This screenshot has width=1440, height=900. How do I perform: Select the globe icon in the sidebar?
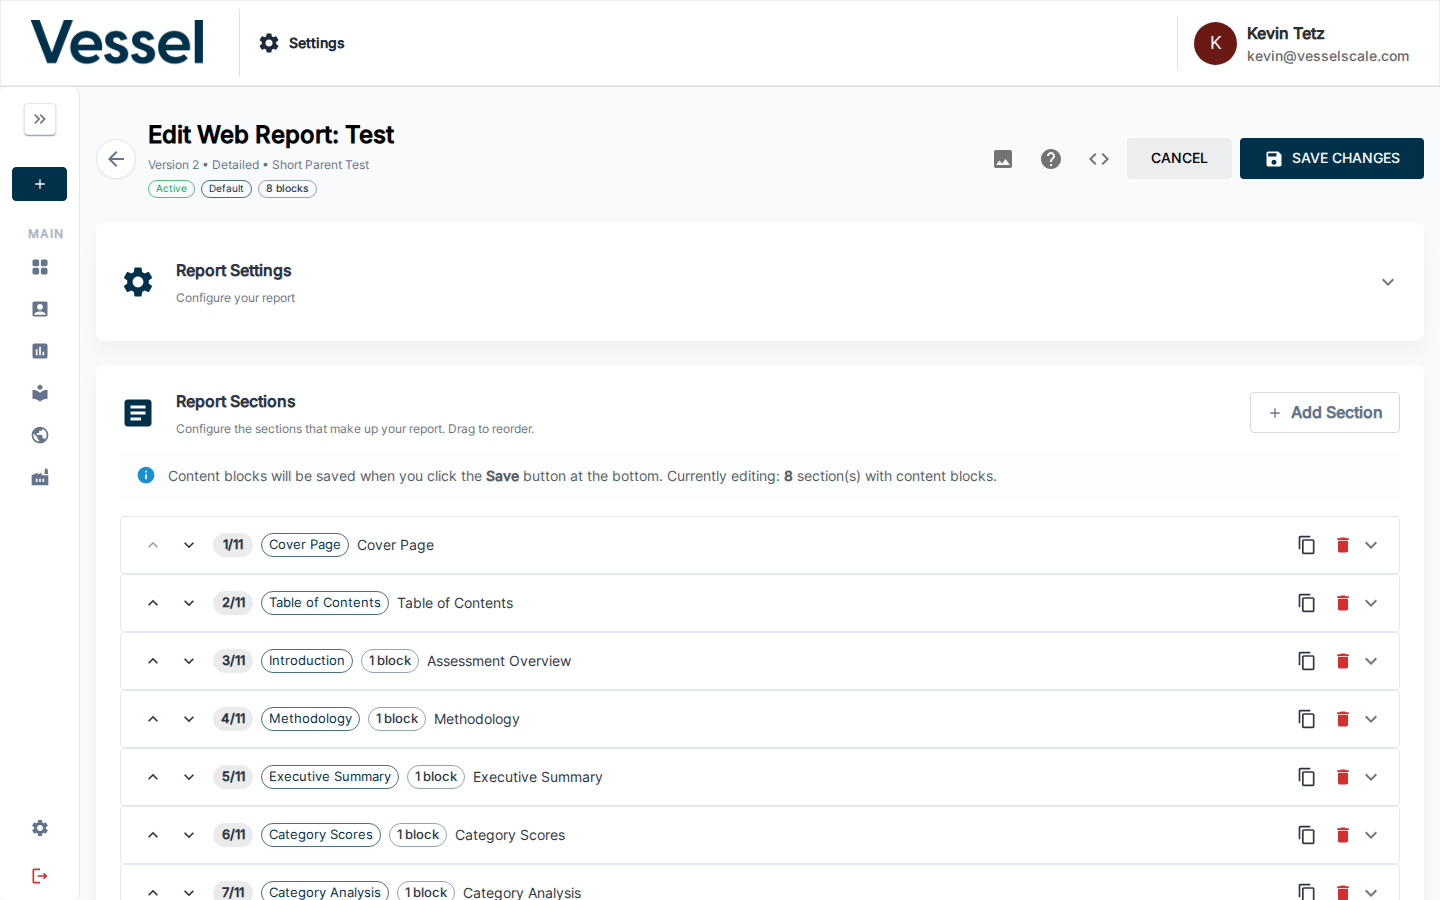[40, 435]
